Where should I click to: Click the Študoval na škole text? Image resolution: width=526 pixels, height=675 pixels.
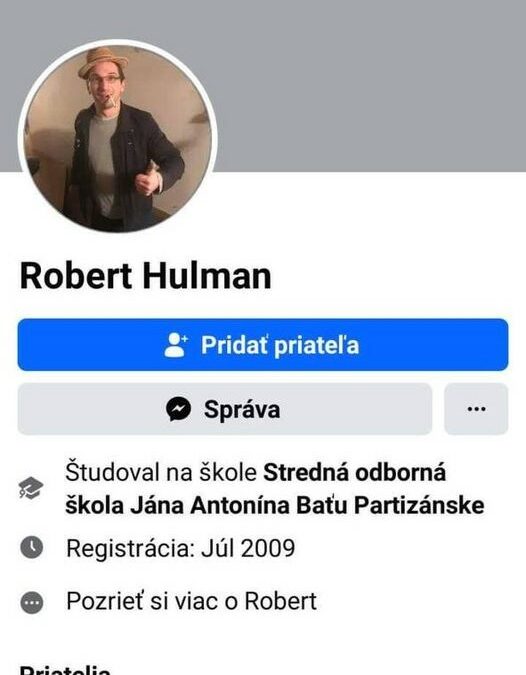tap(161, 473)
